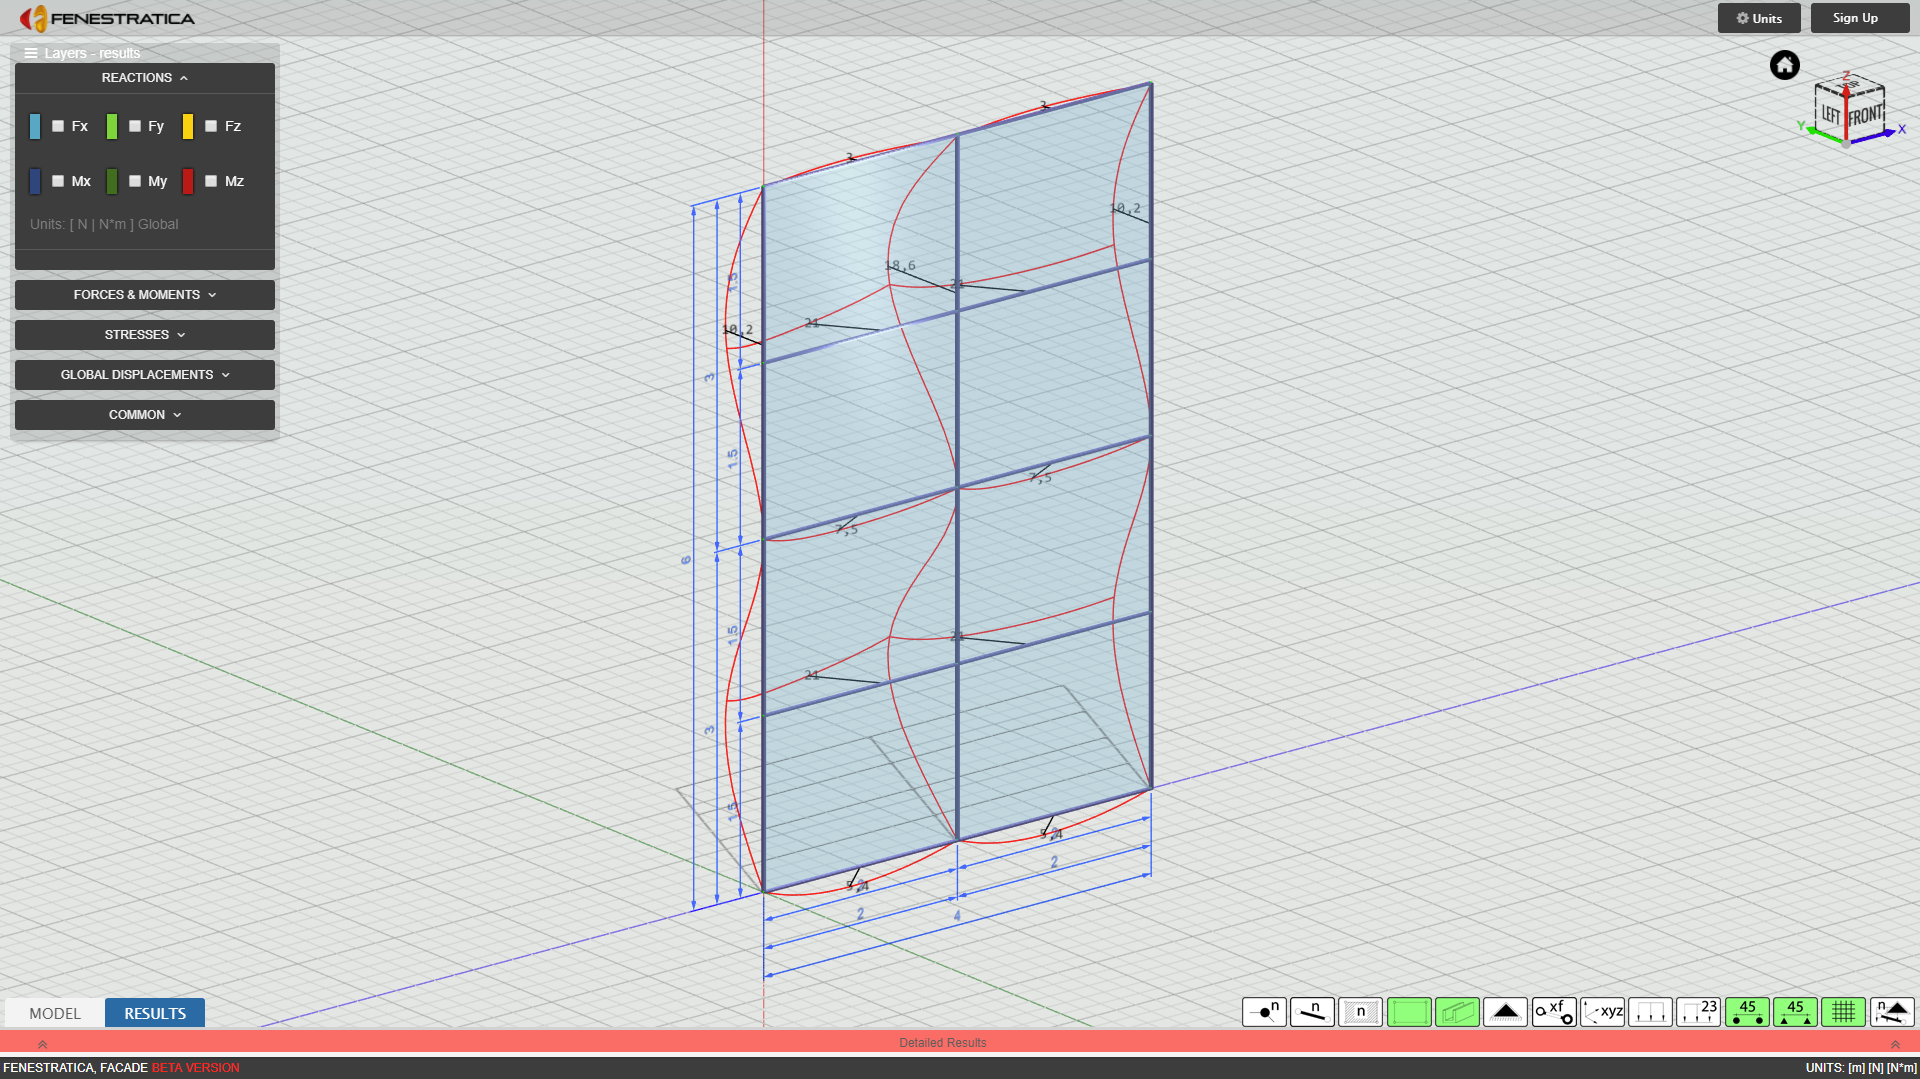Expand detailed results with right double-chevron
Viewport: 1920px width, 1079px height.
point(1894,1043)
